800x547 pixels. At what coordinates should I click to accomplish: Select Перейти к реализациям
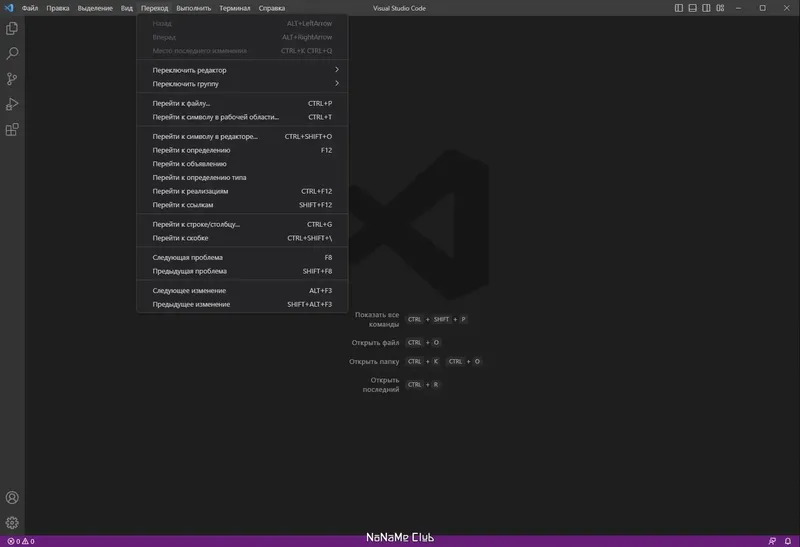tap(242, 191)
